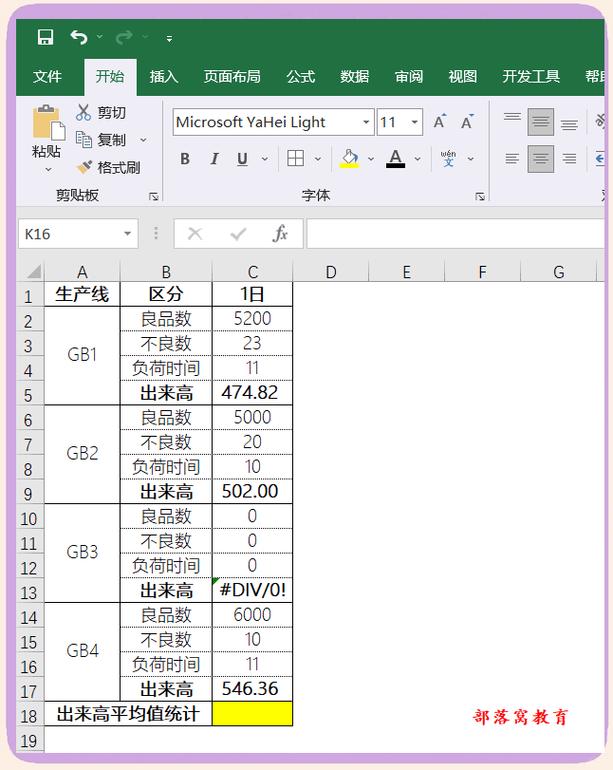This screenshot has width=613, height=770.
Task: Switch to the 数据 ribbon tab
Action: (x=355, y=77)
